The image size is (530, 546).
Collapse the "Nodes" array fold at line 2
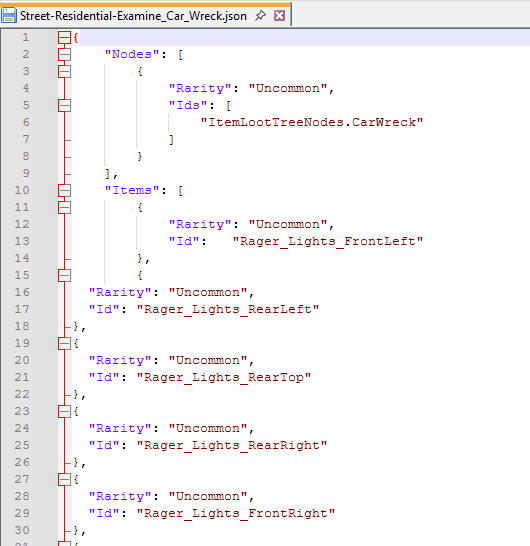click(x=64, y=54)
